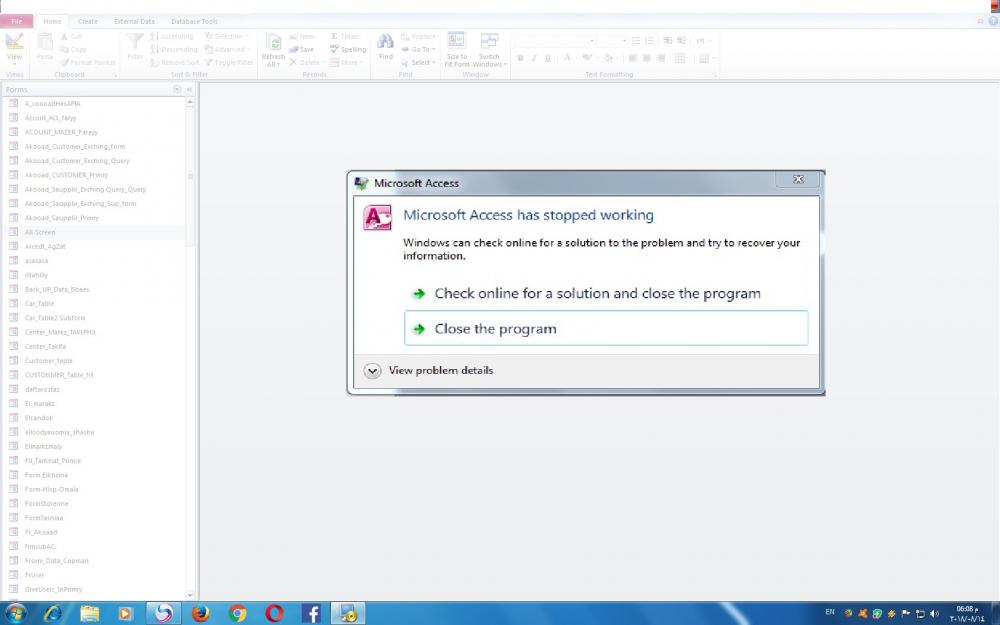Click the volume speaker icon in tray
The image size is (1000, 625).
click(x=934, y=614)
